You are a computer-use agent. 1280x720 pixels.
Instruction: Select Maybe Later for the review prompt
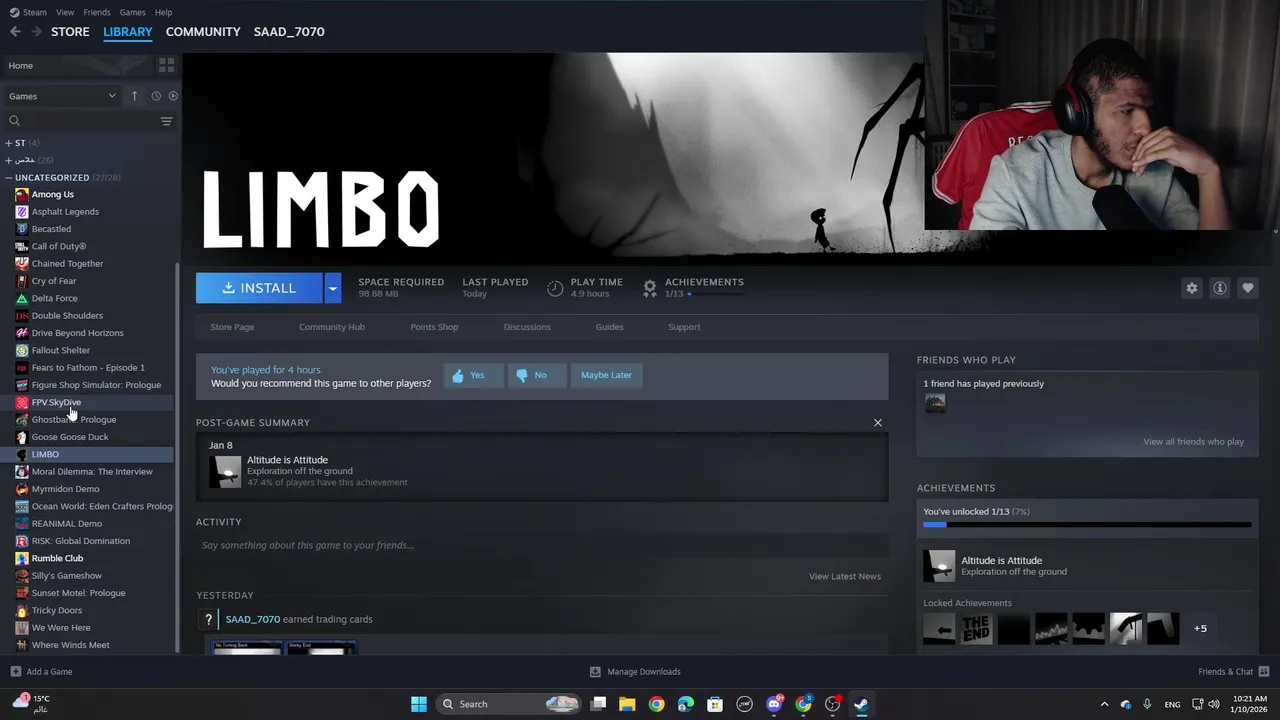[x=606, y=375]
